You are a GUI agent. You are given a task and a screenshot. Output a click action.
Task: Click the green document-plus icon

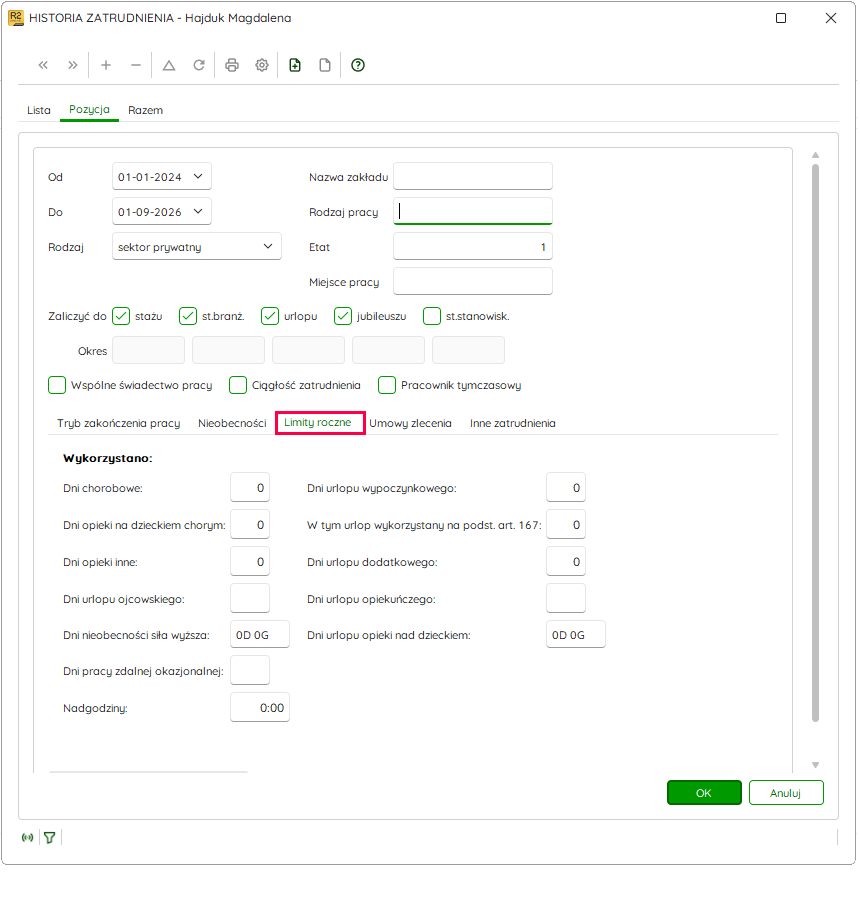coord(295,65)
